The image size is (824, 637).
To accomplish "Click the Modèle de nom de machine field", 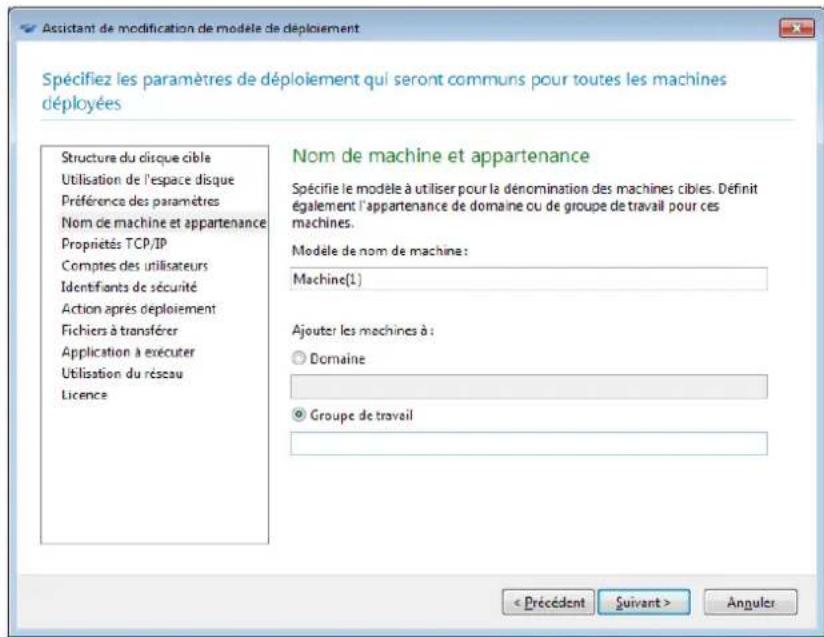I will pos(529,279).
